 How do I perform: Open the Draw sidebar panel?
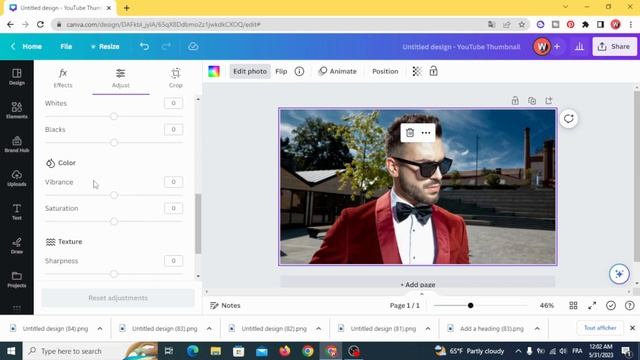coord(17,246)
